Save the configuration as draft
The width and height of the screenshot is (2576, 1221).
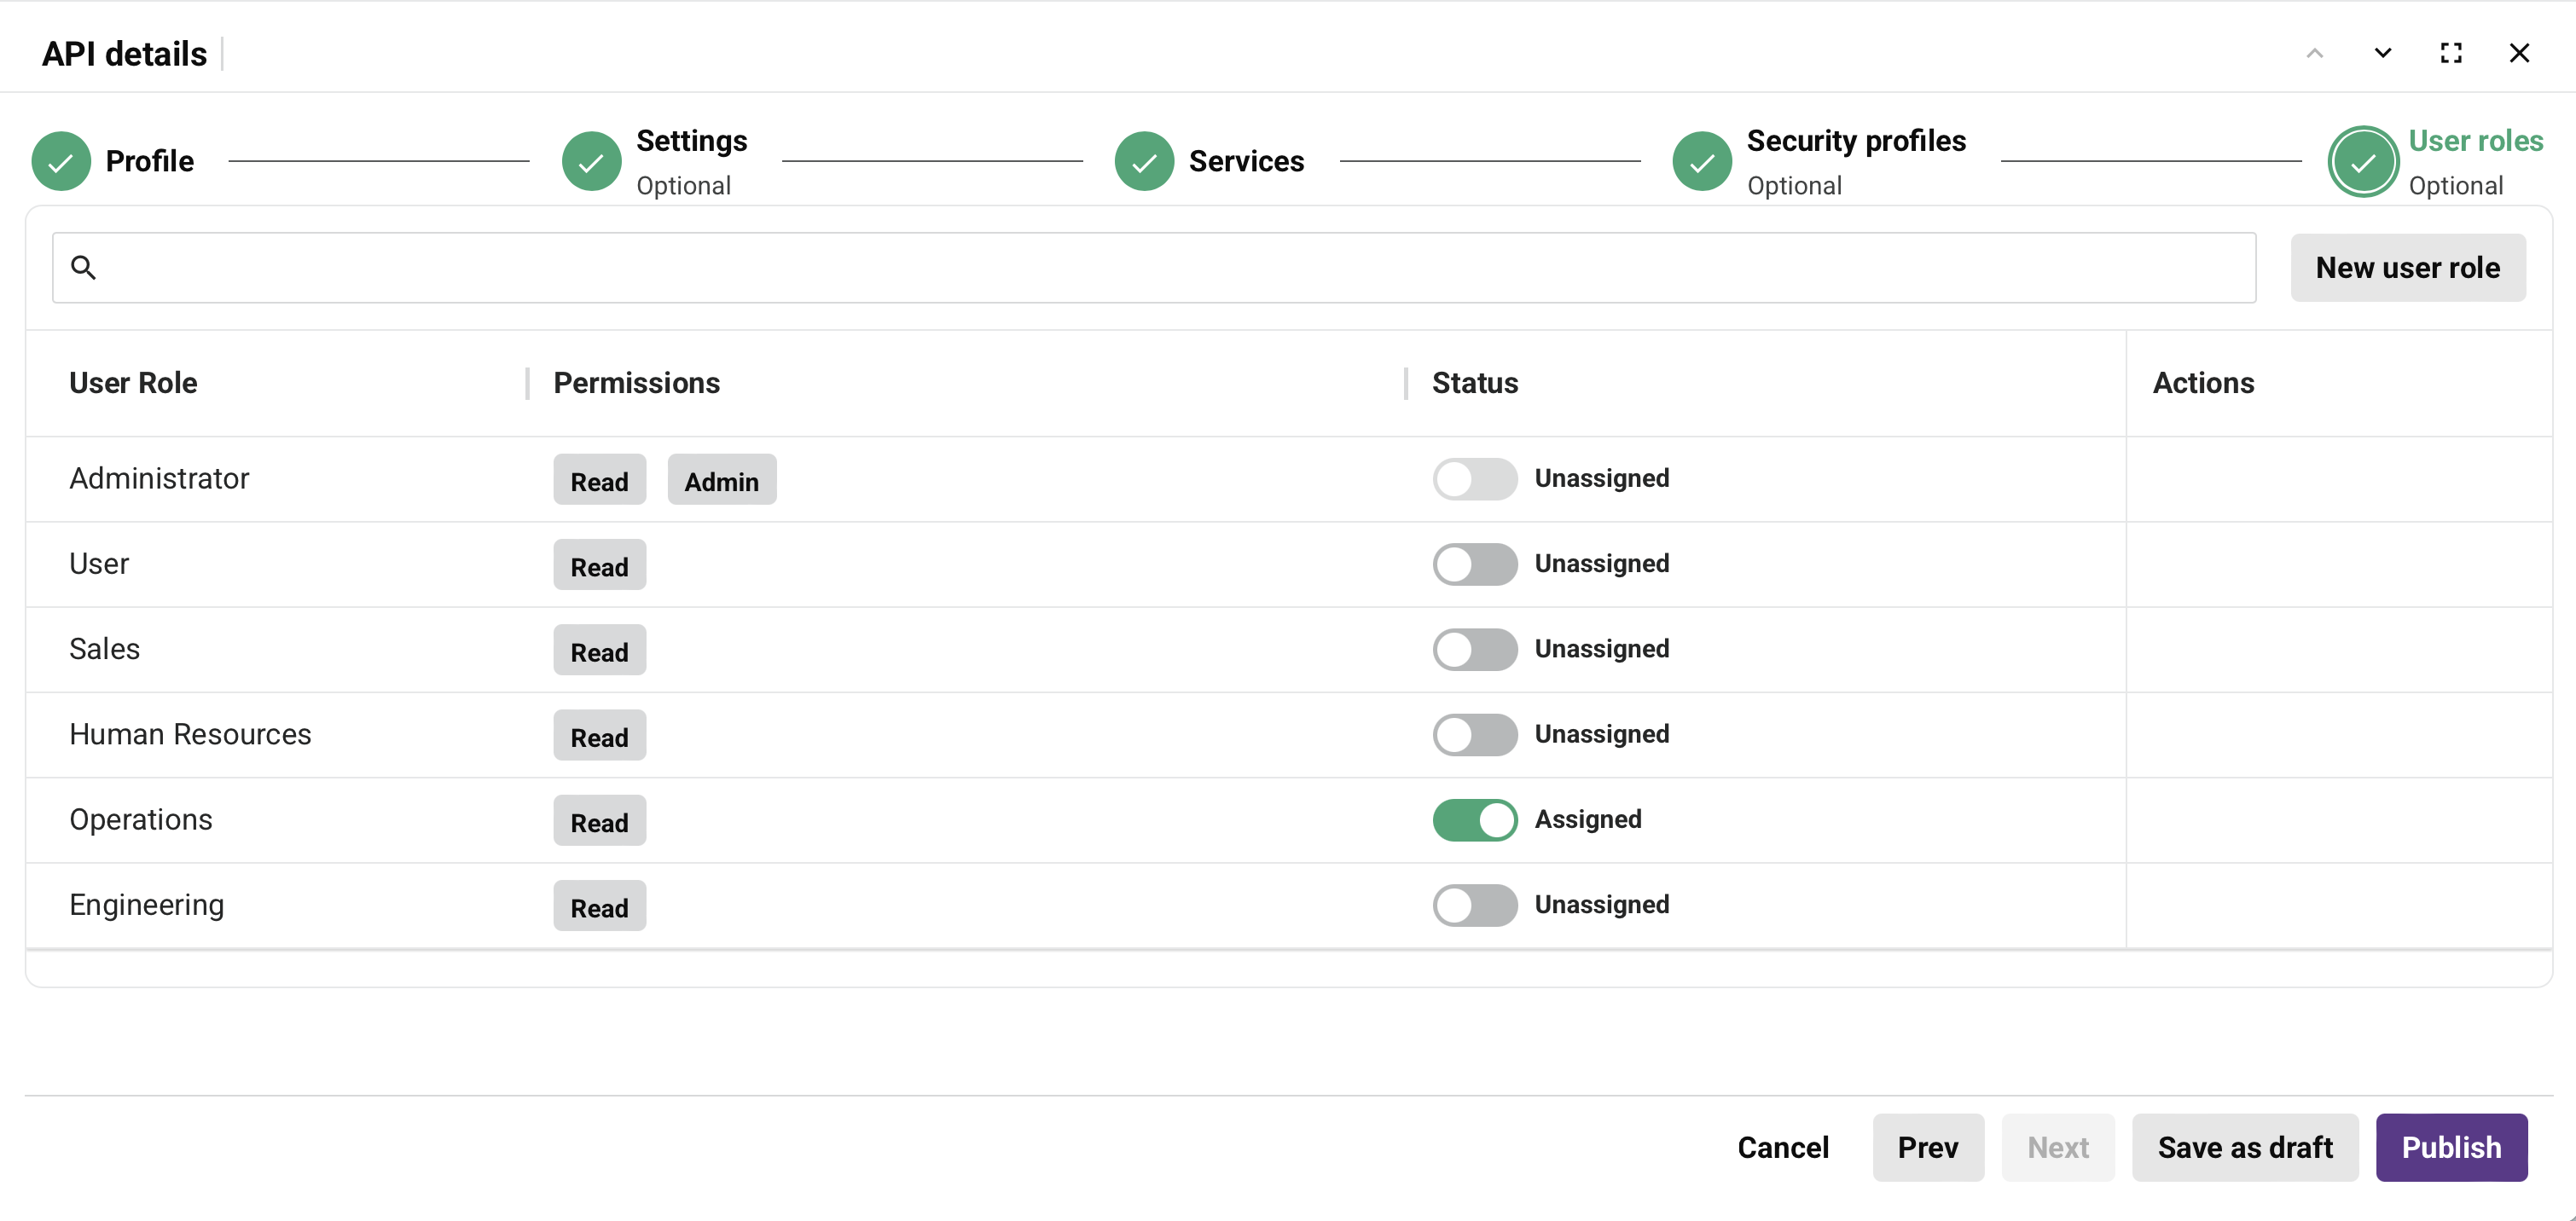(2245, 1147)
